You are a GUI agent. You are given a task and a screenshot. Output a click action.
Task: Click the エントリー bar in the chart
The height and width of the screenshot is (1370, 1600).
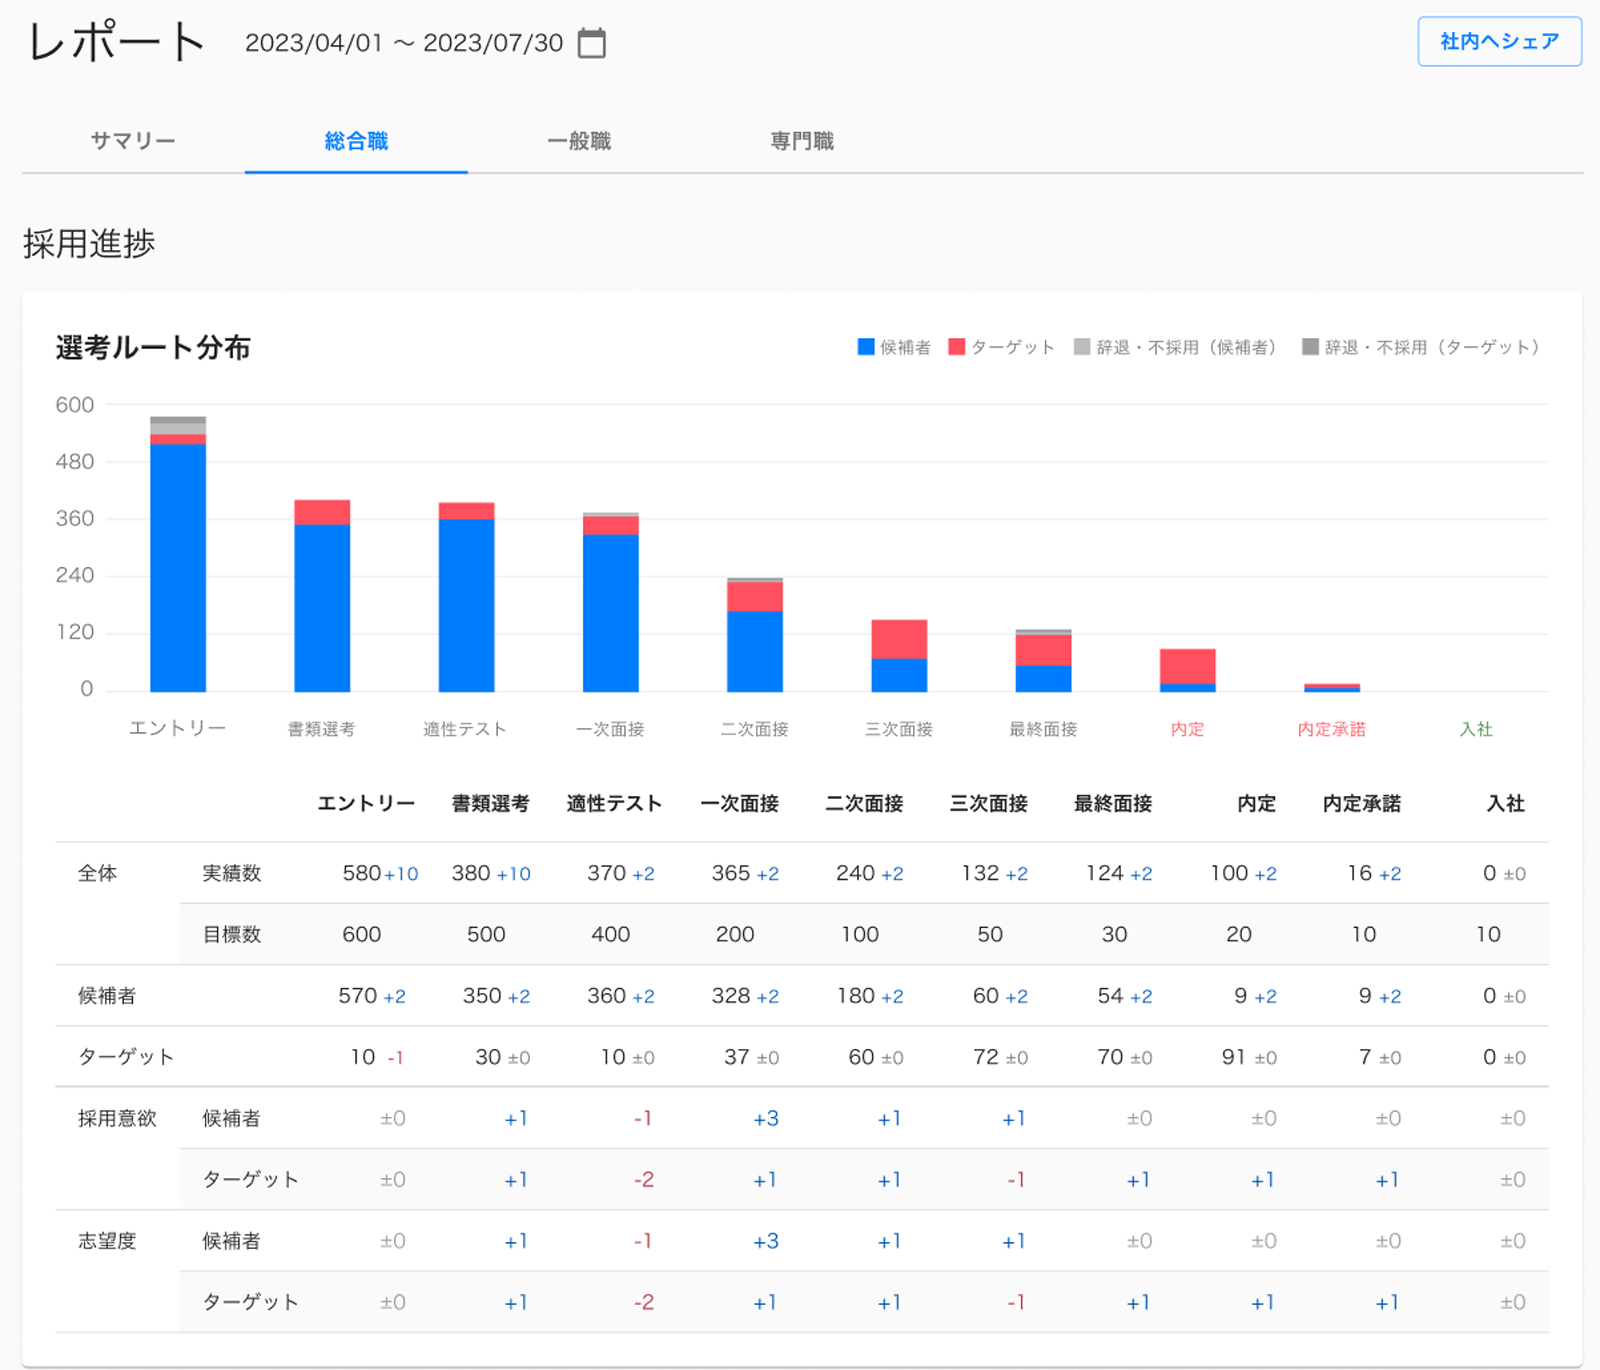click(178, 554)
